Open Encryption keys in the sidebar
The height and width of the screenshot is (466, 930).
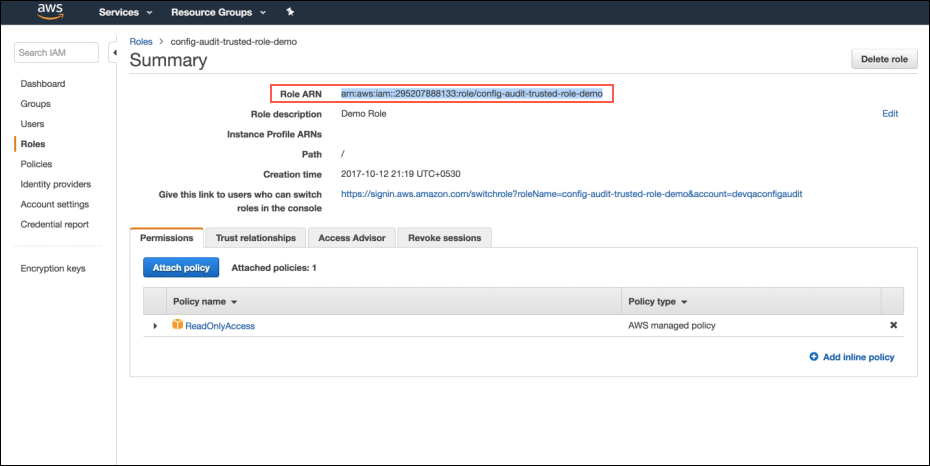pos(53,269)
